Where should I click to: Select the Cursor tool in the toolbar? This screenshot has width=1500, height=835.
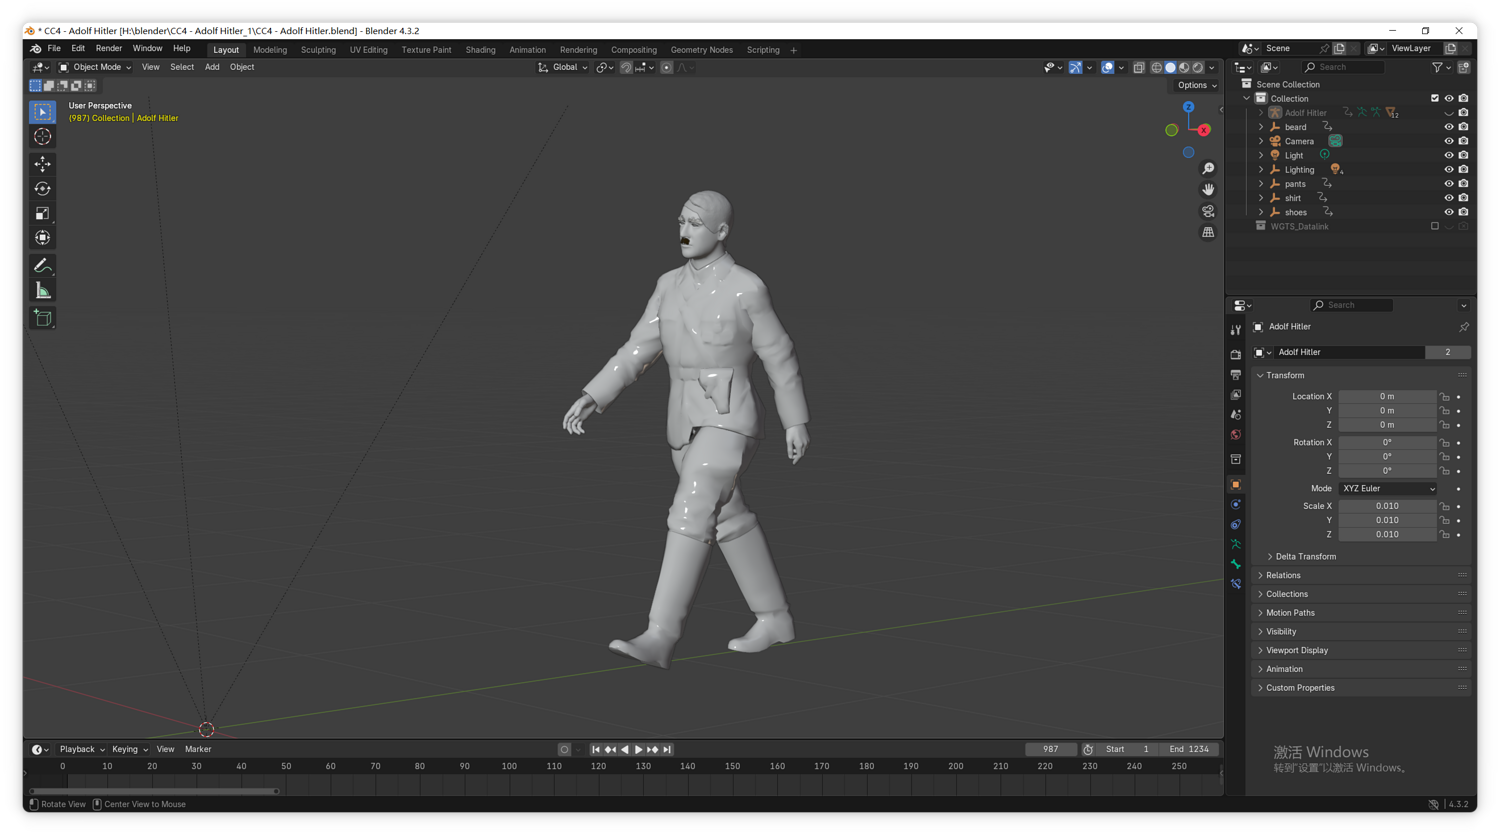tap(42, 137)
